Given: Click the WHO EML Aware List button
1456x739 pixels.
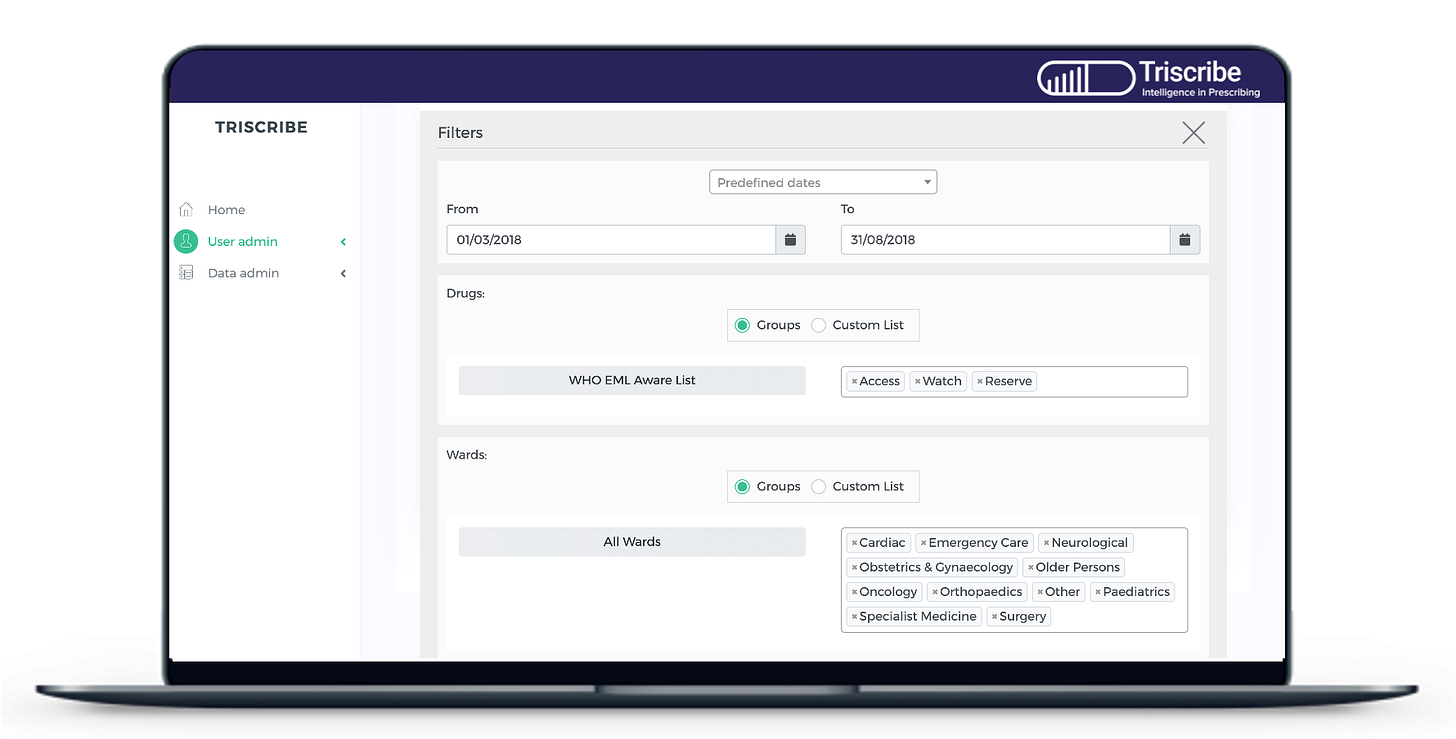Looking at the screenshot, I should [631, 380].
